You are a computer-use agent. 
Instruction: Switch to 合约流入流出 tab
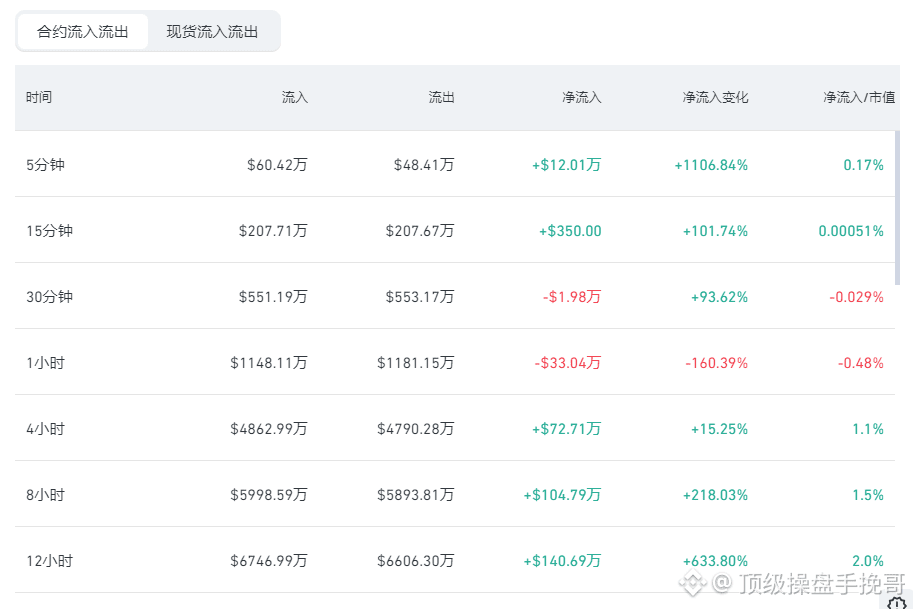(83, 31)
